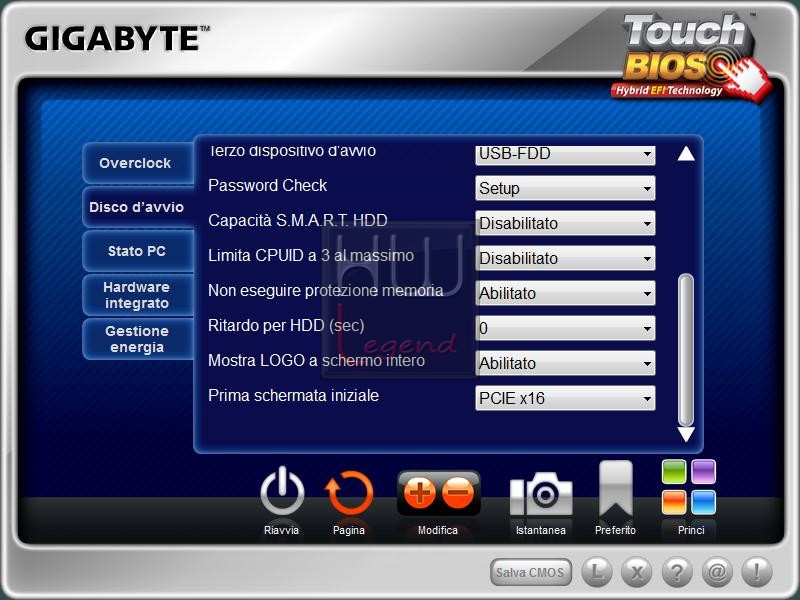
Task: Click the round exclamation mark button
Action: pos(757,572)
